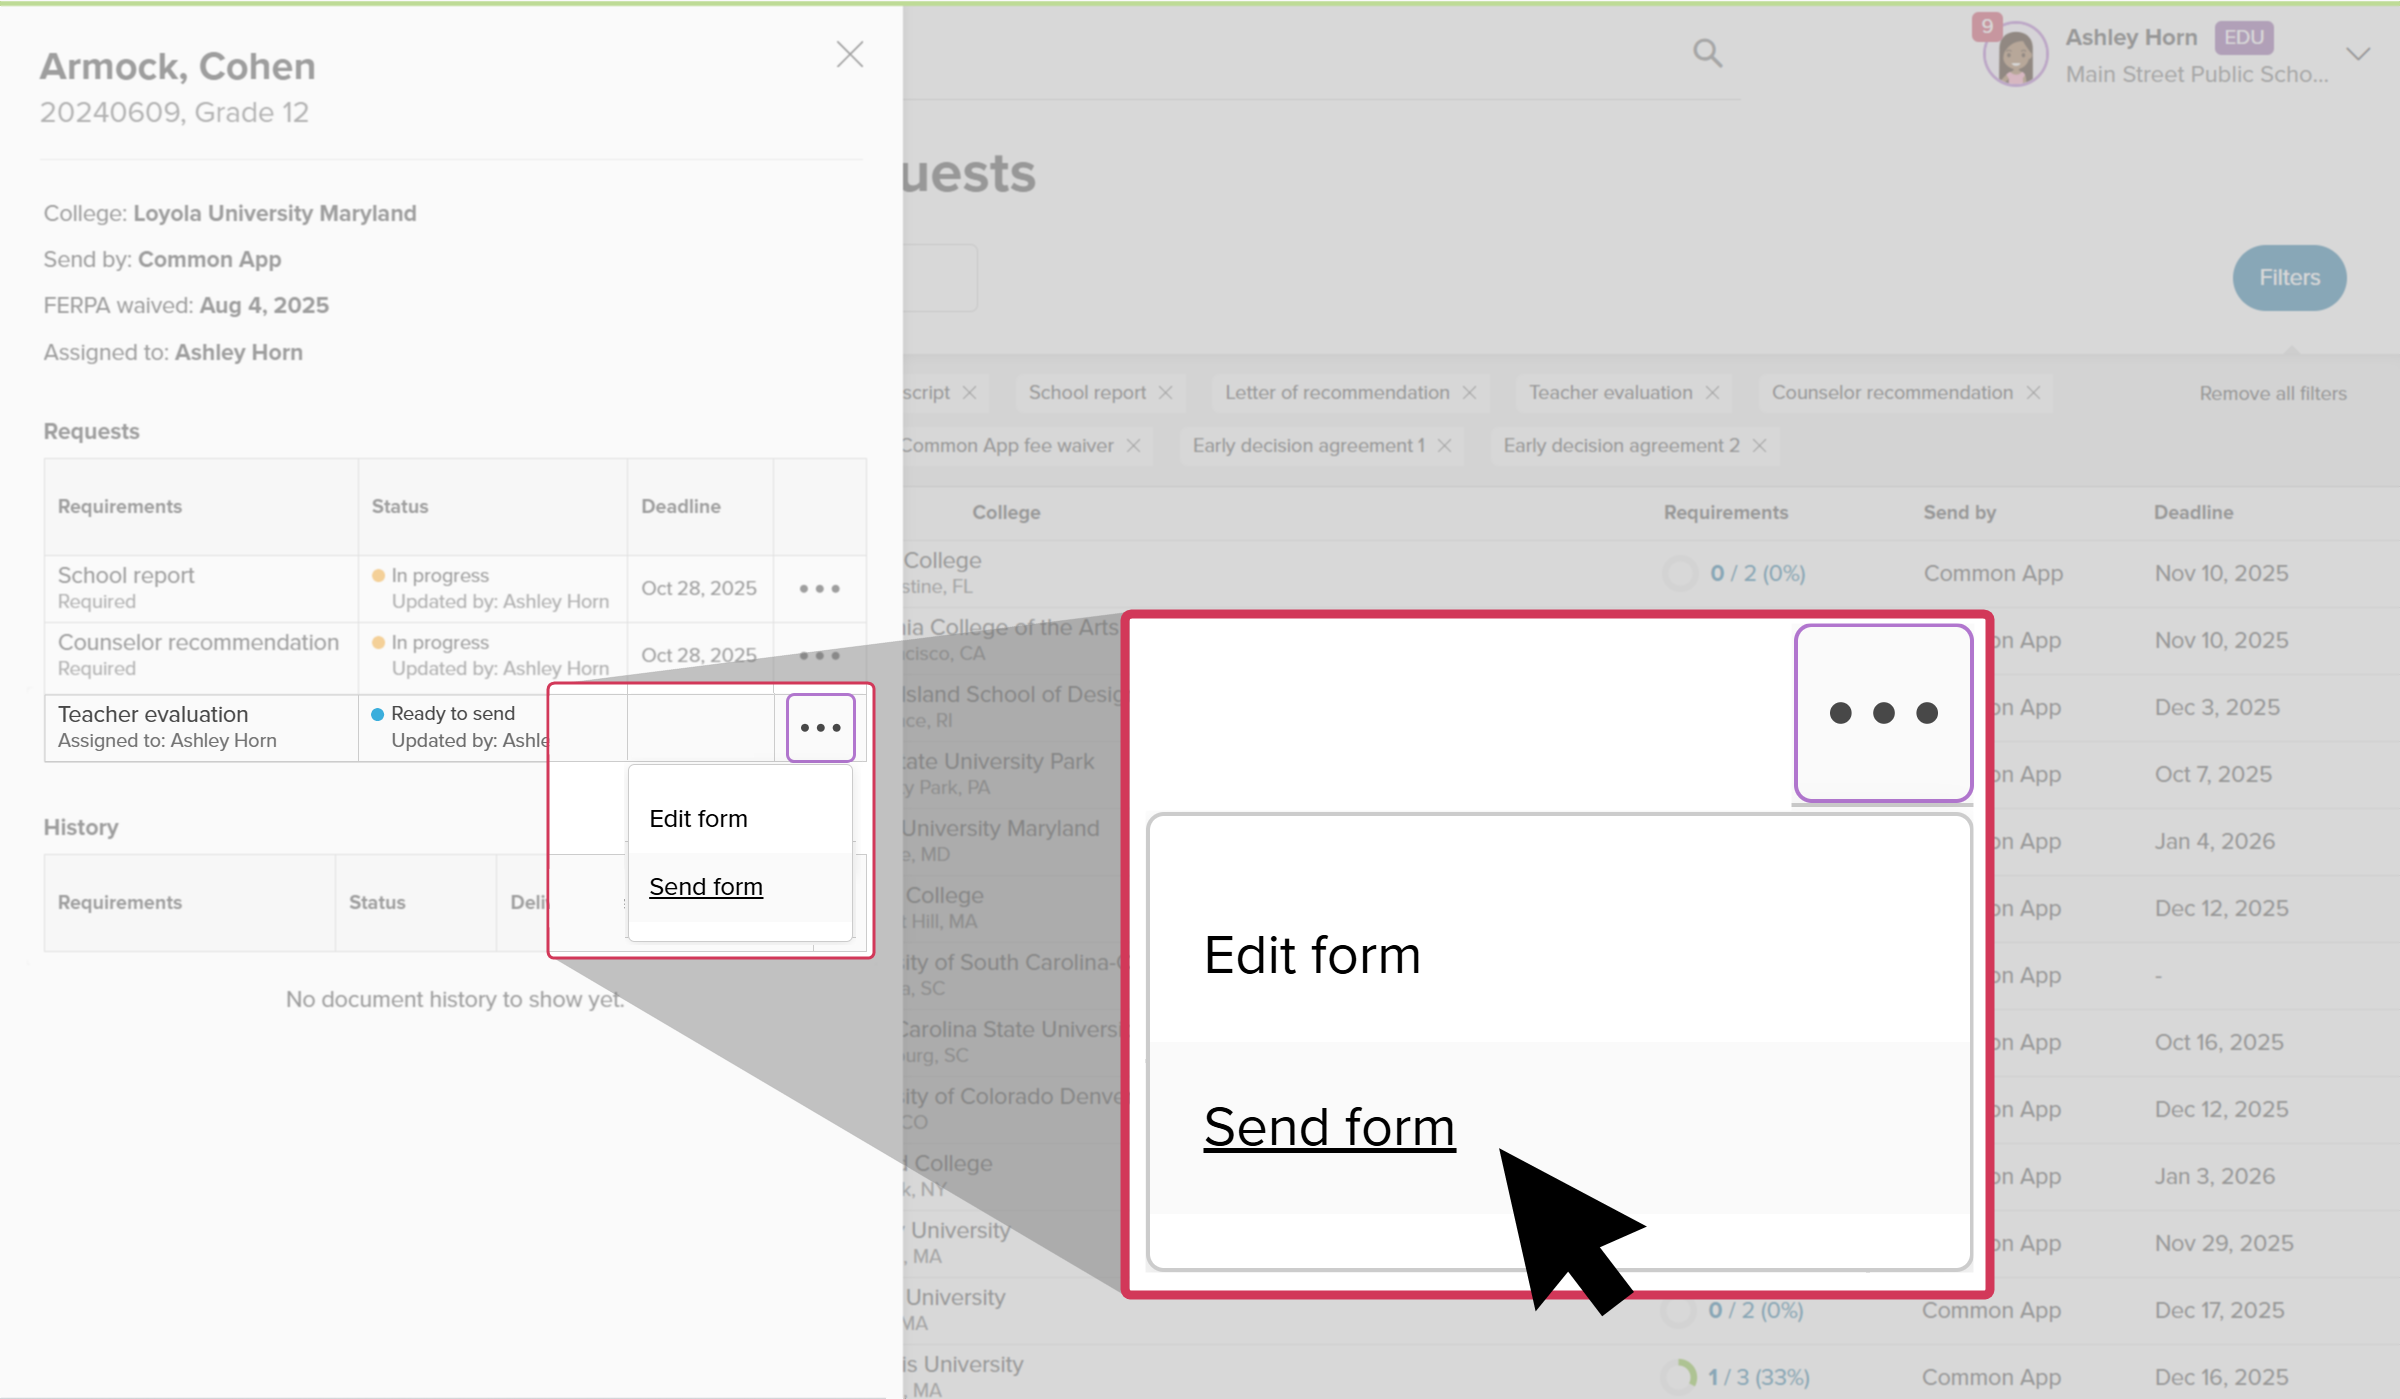Click Send form in magnified callout
This screenshot has width=2400, height=1399.
(x=1328, y=1127)
